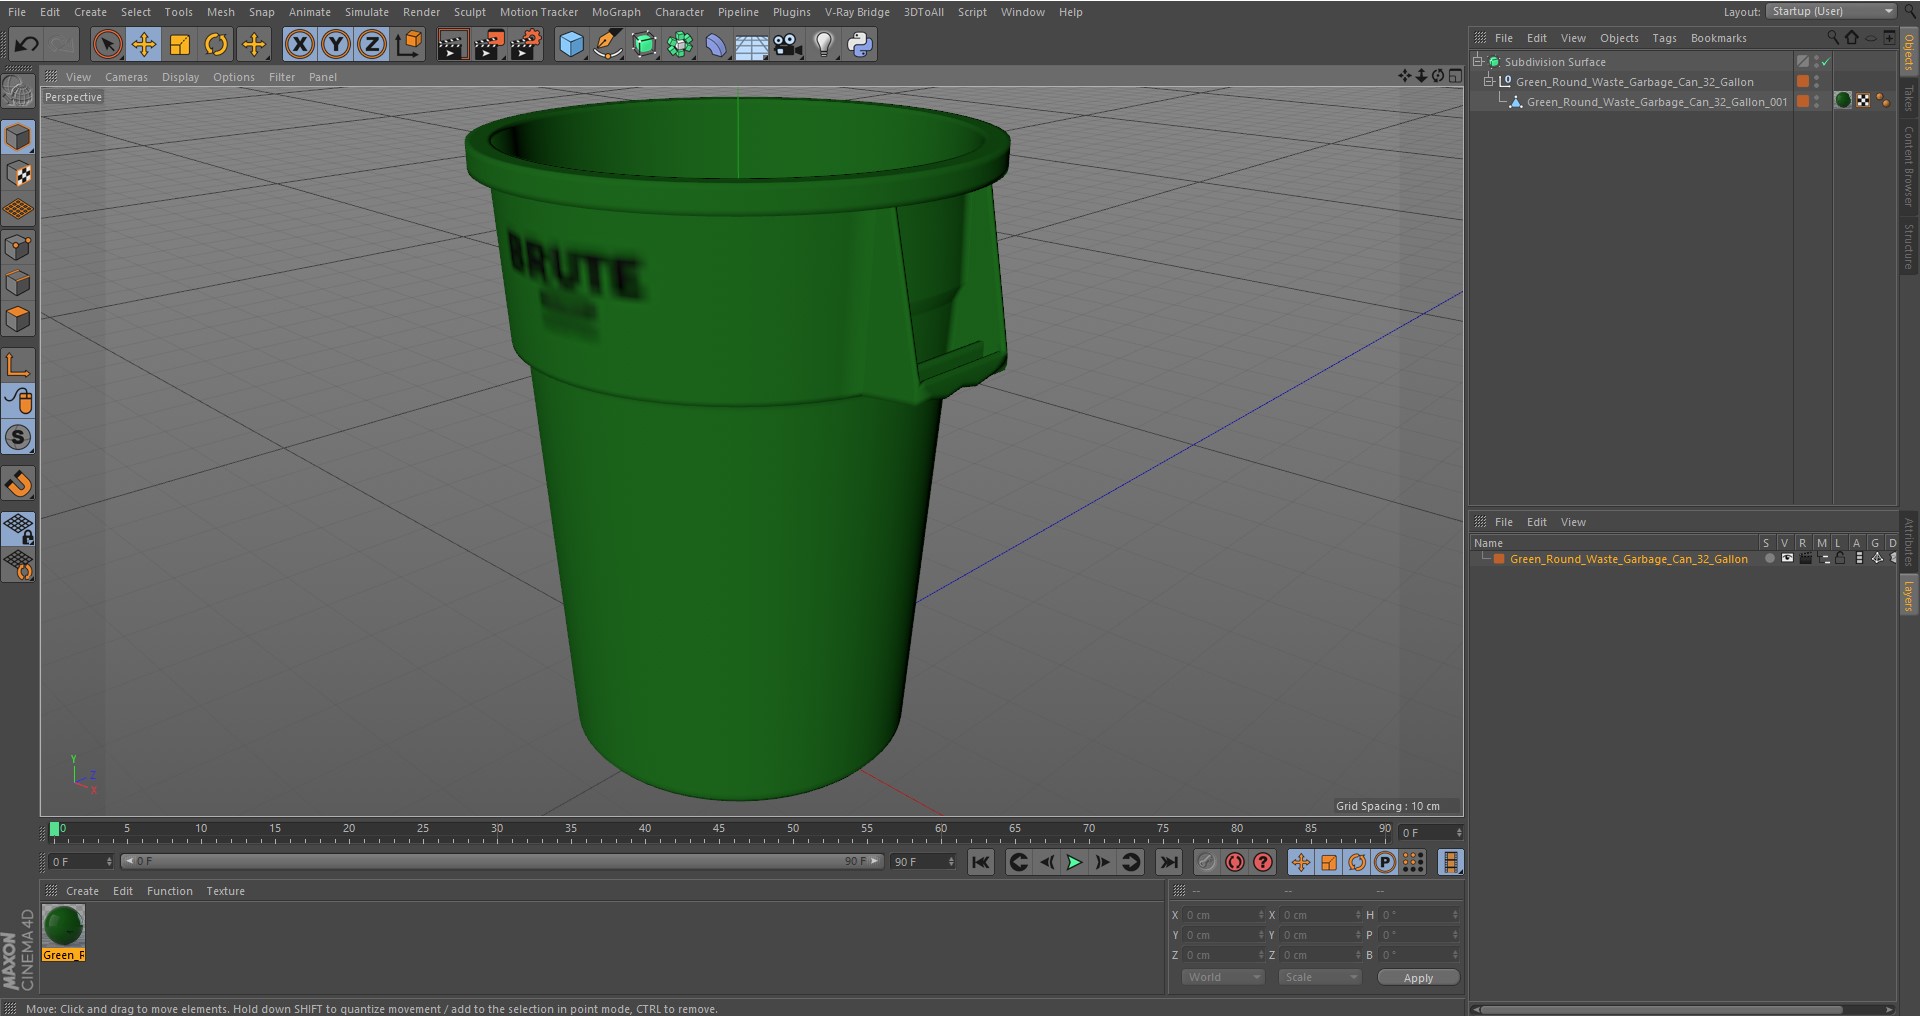
Task: Click the Undo arrow icon
Action: [27, 44]
